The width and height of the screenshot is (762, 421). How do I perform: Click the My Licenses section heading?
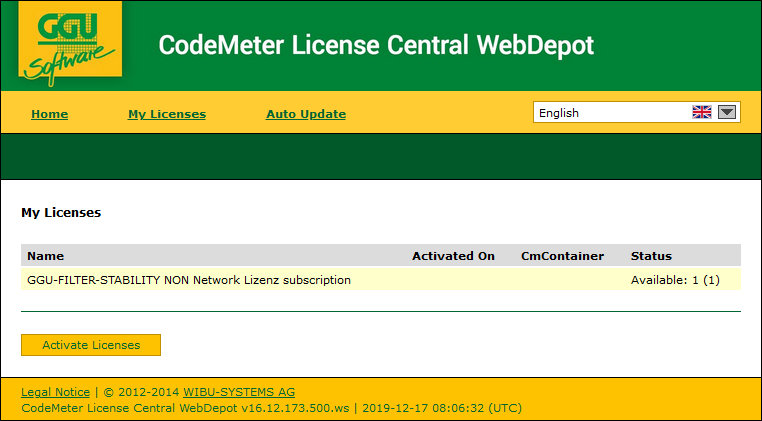point(61,213)
